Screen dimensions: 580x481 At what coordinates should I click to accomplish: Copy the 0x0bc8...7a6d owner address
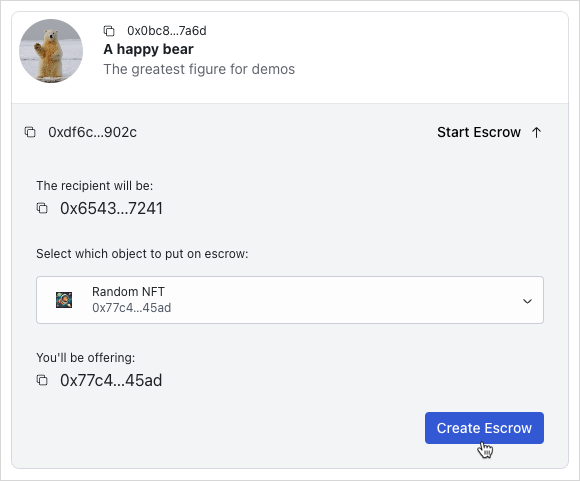pos(109,31)
